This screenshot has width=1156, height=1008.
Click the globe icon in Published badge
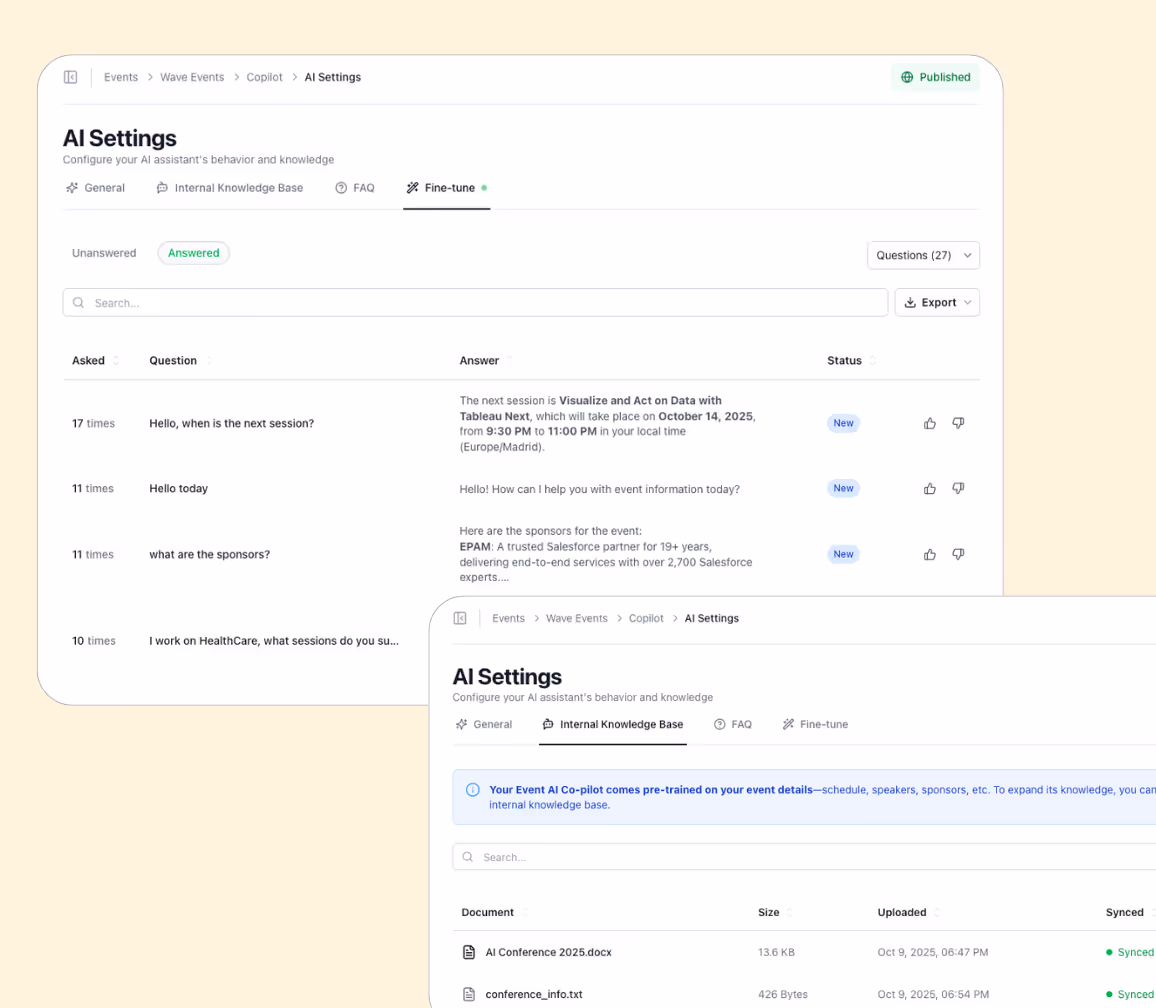pos(907,77)
